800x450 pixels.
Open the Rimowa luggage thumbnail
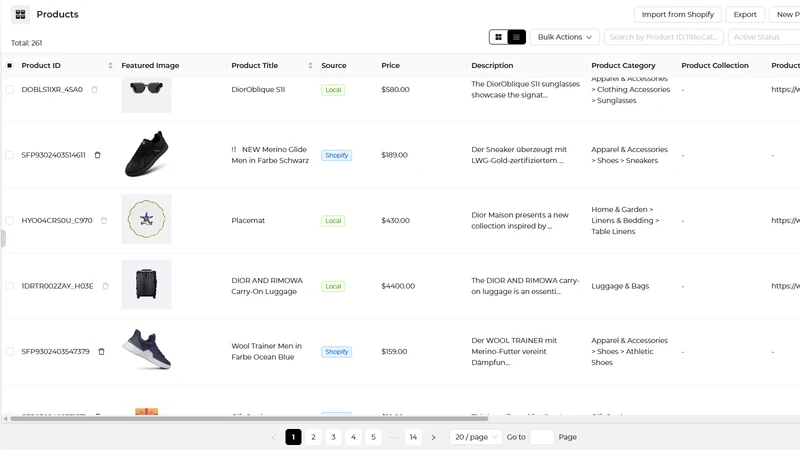click(146, 285)
